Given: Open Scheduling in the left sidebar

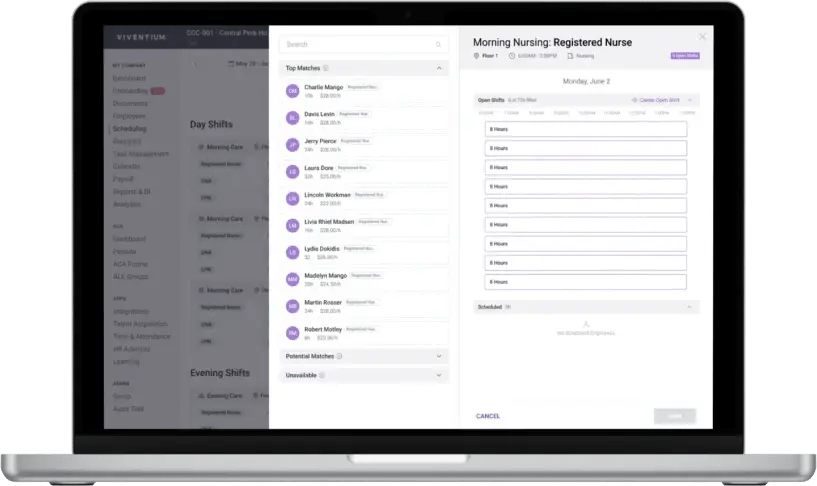Looking at the screenshot, I should click(129, 129).
